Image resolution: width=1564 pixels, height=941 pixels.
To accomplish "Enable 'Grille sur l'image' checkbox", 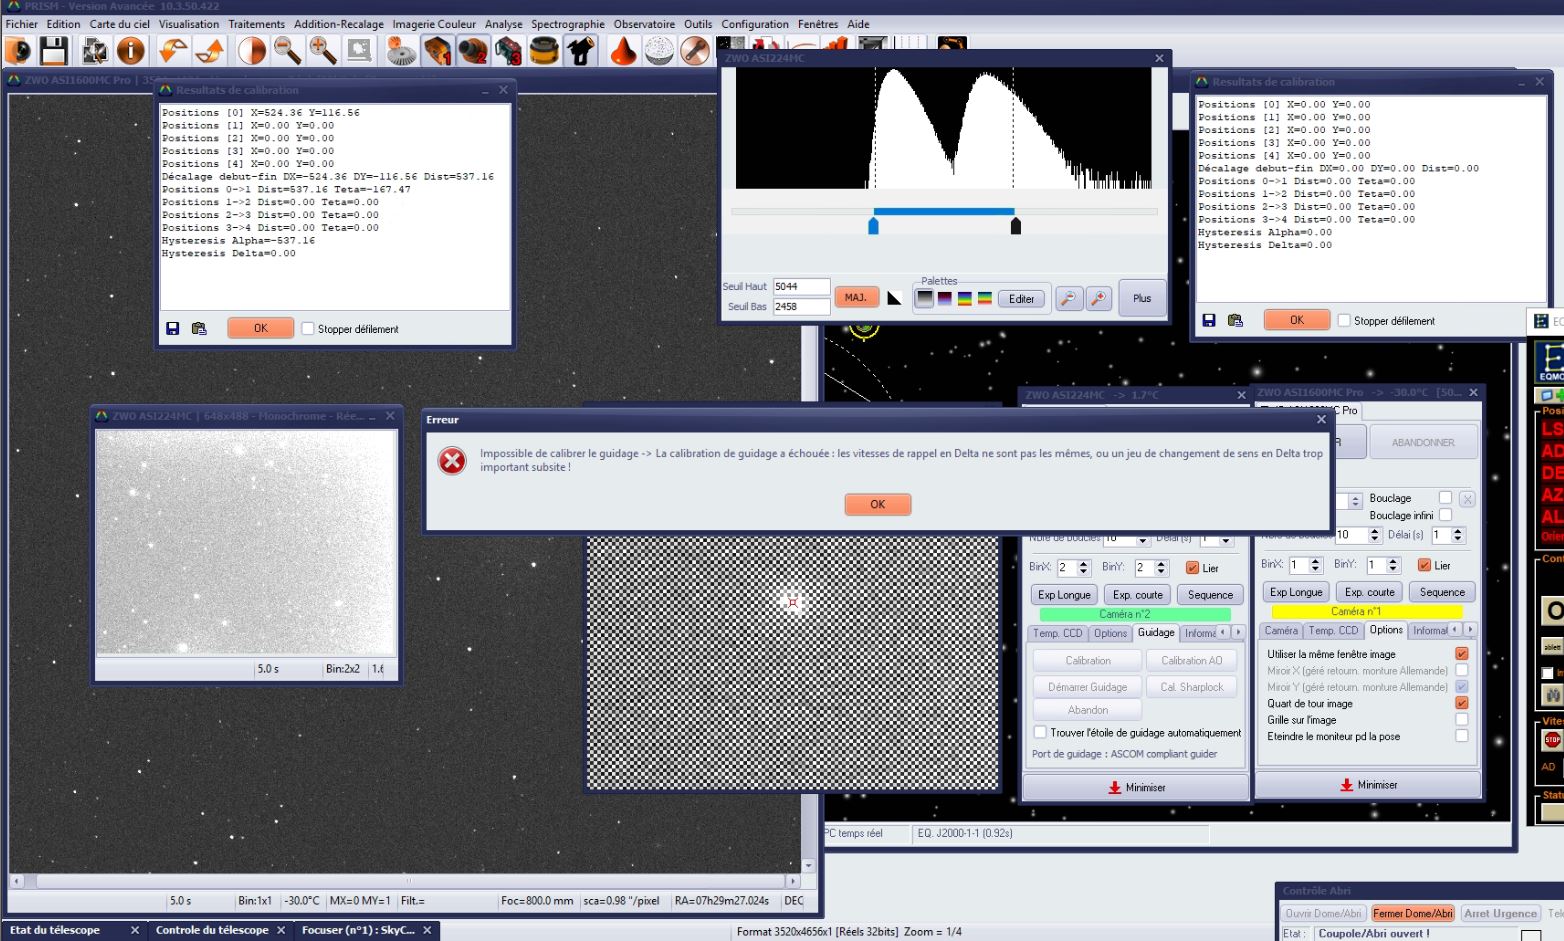I will tap(1461, 720).
